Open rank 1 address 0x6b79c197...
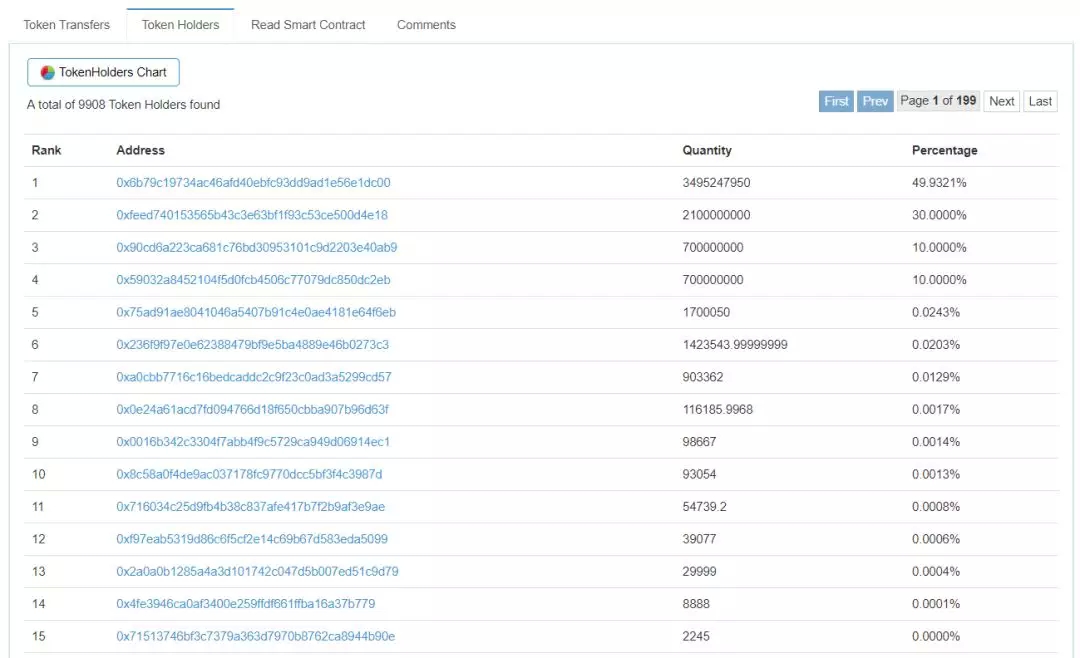 pos(253,183)
